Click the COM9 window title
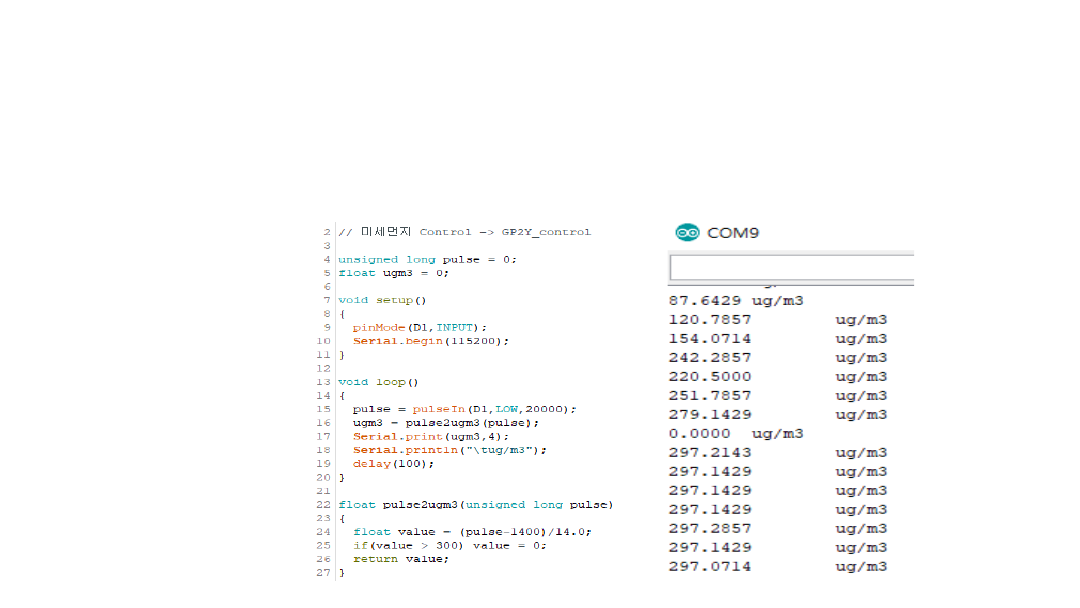 [733, 233]
